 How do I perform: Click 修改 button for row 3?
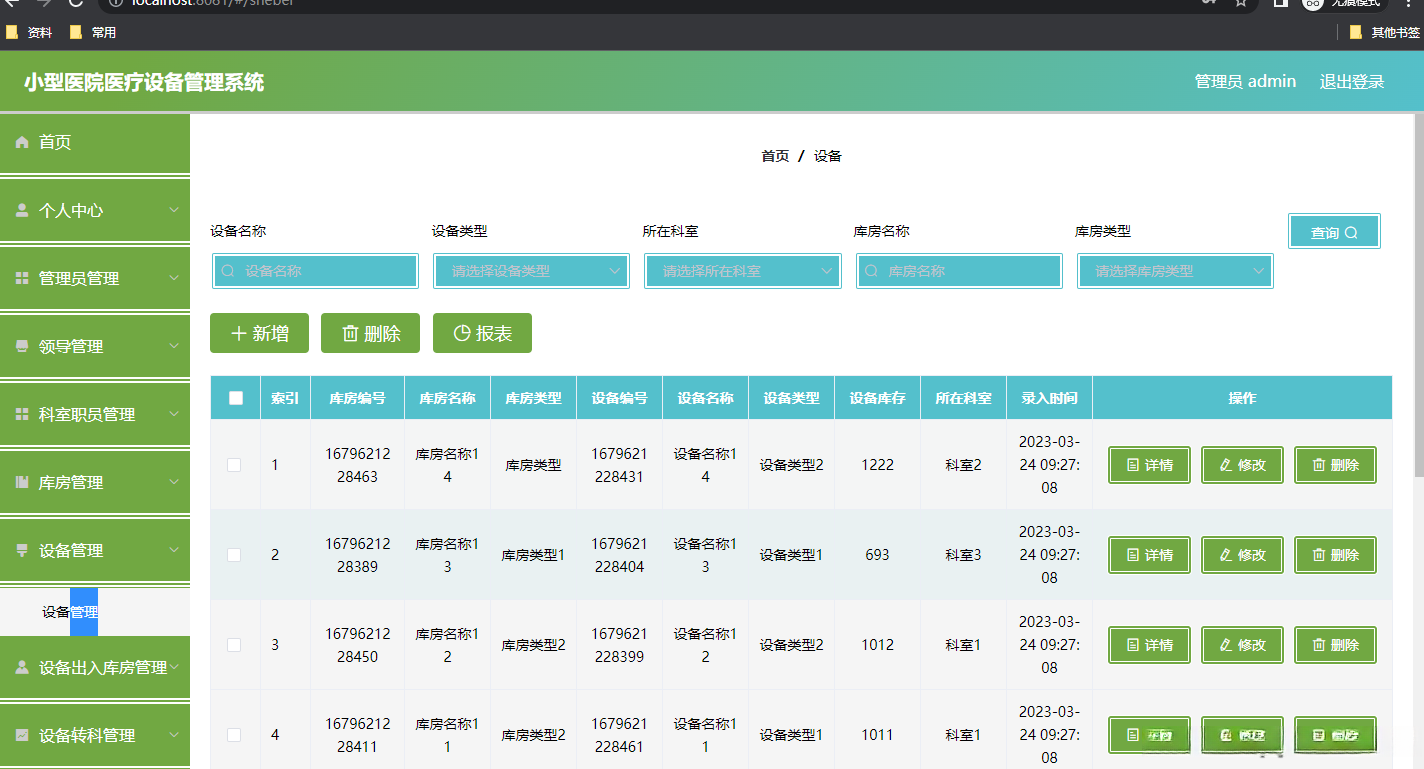pos(1242,645)
